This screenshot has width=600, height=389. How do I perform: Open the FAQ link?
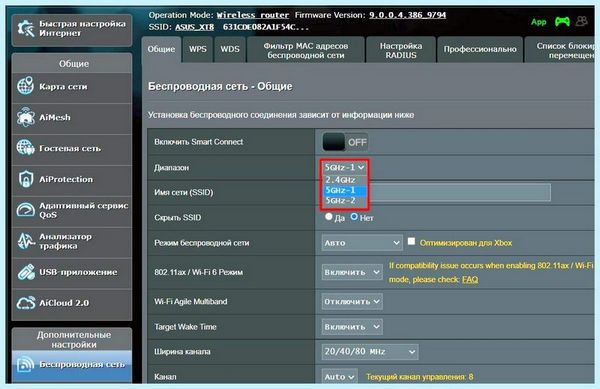coord(470,280)
